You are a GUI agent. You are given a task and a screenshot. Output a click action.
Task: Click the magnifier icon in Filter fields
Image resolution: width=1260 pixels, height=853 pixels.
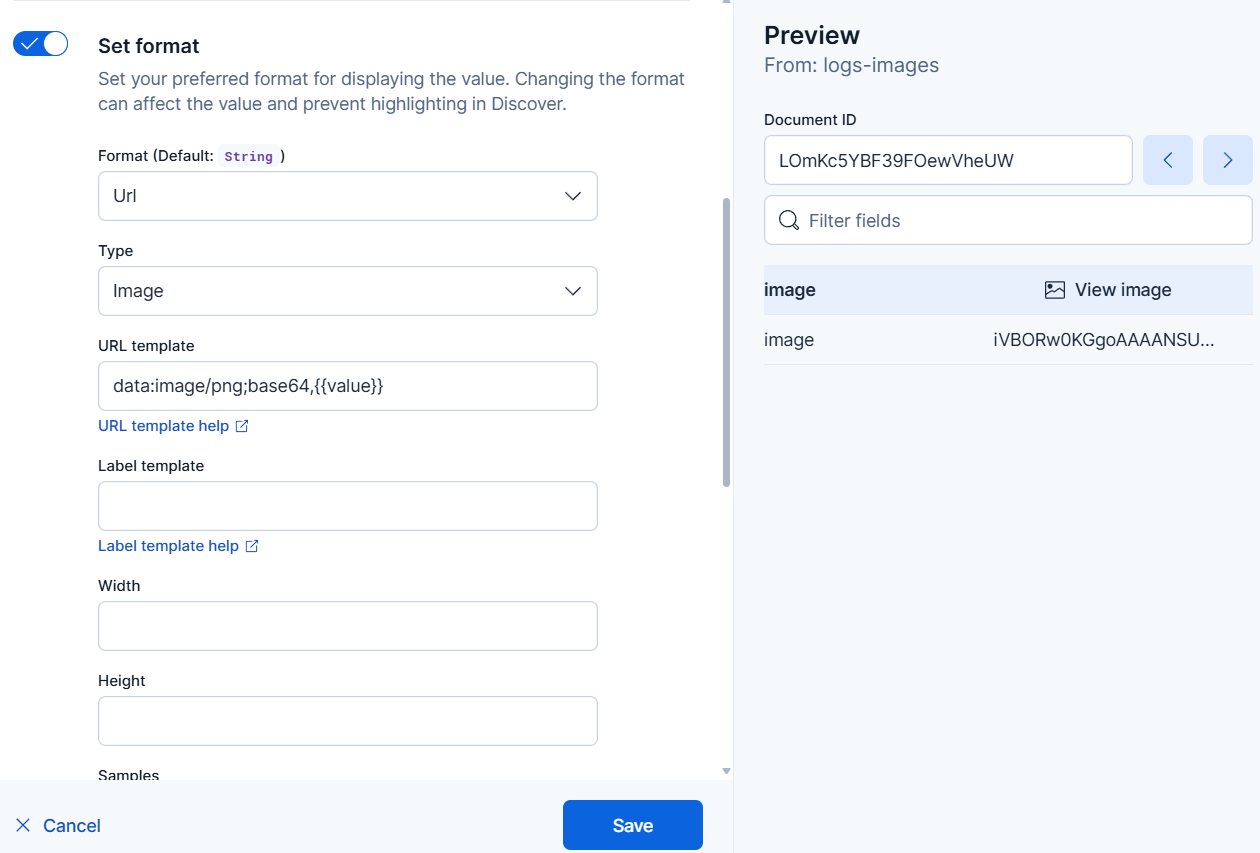(x=789, y=219)
